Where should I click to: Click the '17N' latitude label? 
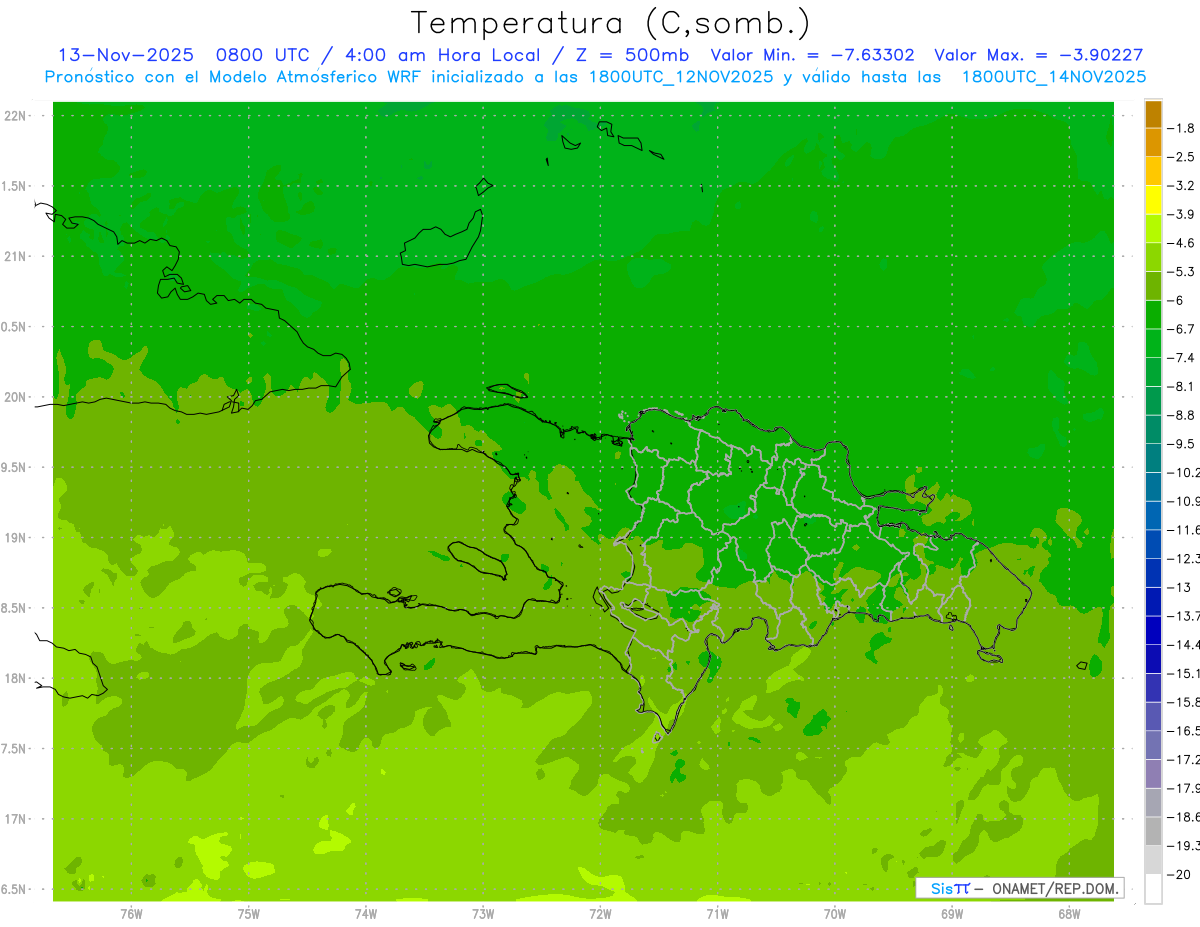[15, 819]
